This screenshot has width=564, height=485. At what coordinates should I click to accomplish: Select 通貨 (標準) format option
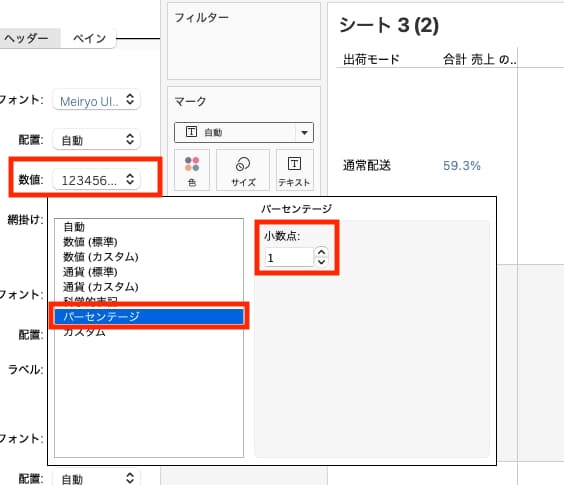point(90,272)
